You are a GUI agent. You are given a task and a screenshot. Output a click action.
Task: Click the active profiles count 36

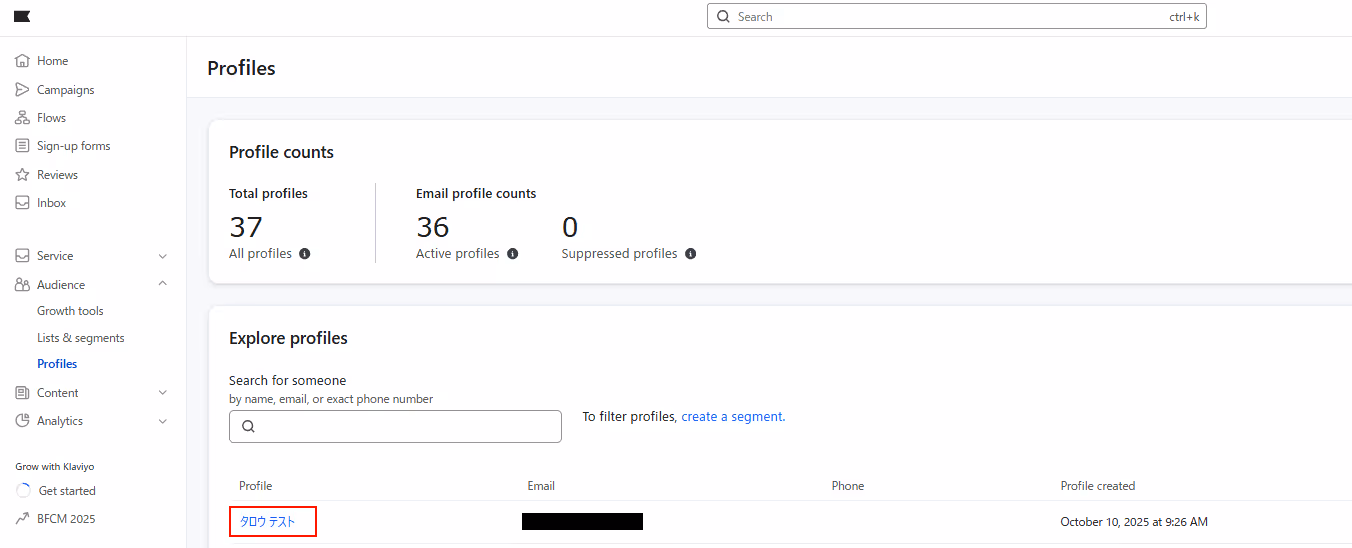click(433, 227)
